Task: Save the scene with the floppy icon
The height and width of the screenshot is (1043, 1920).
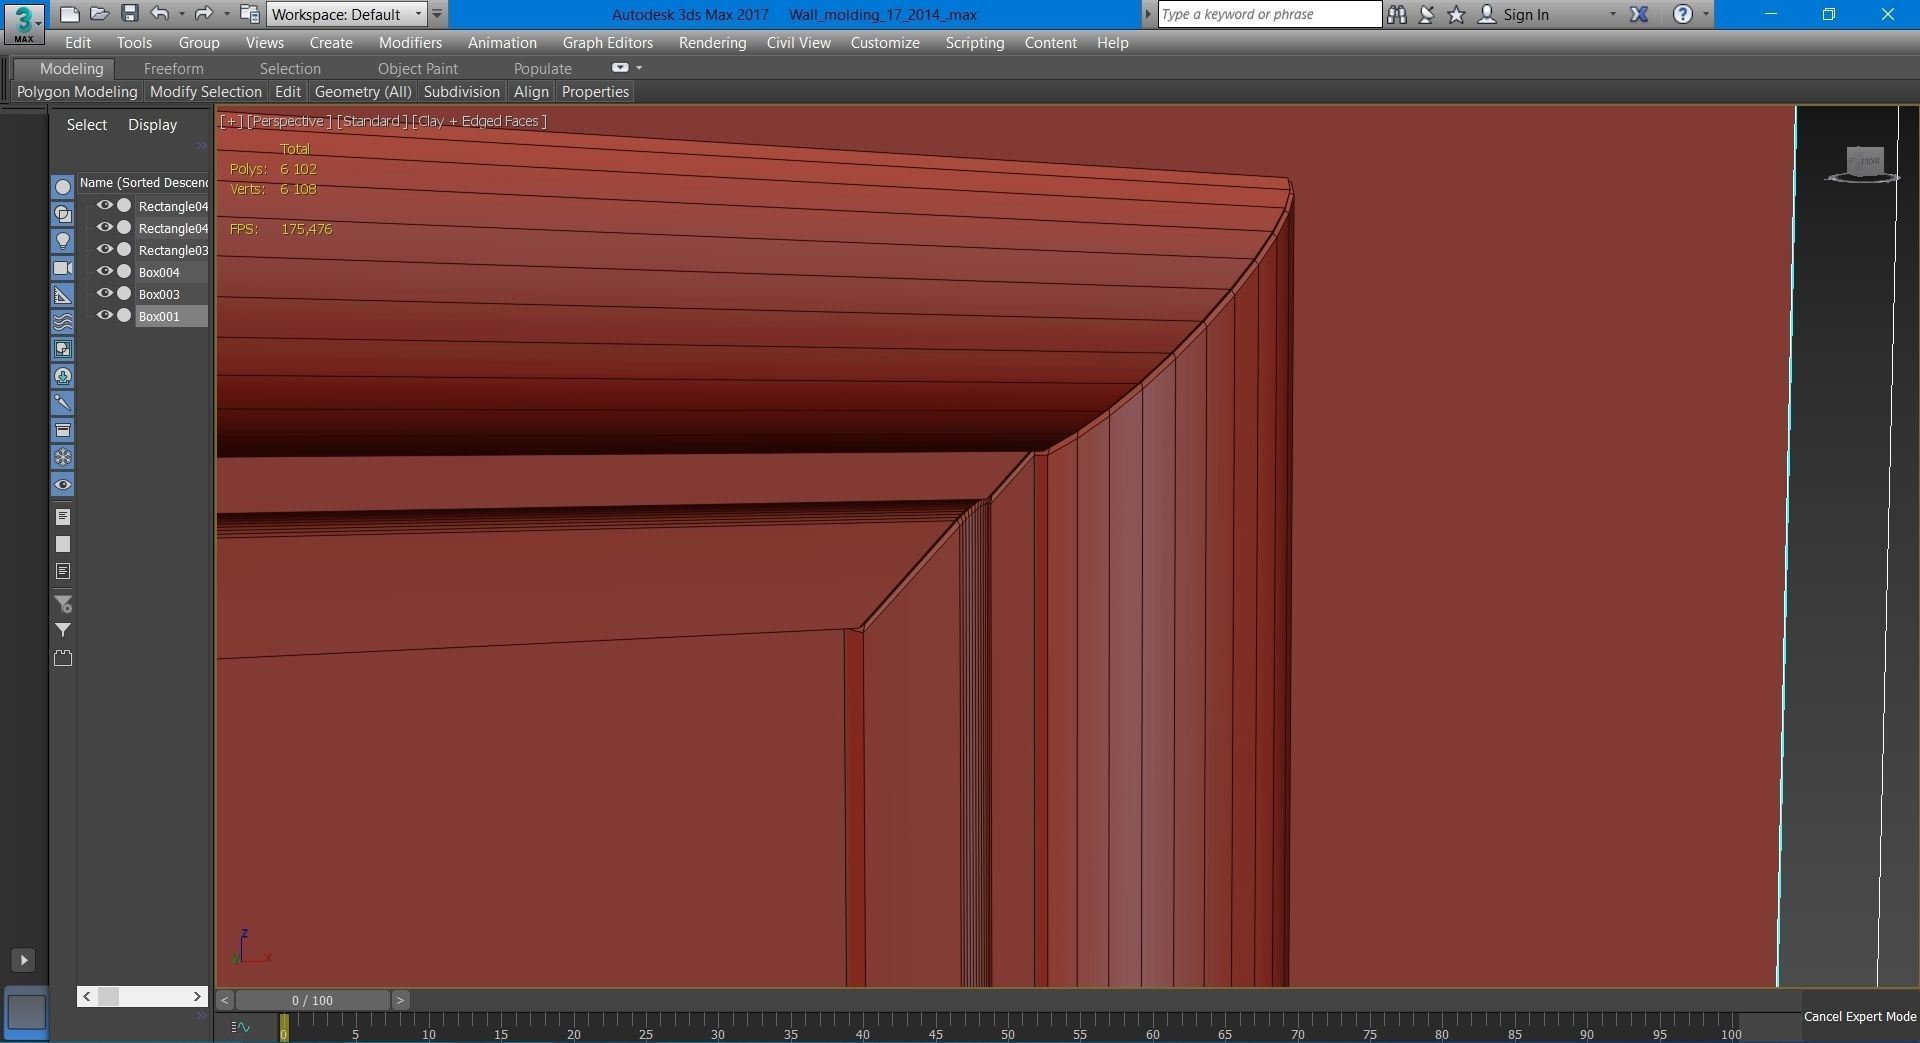Action: (x=129, y=14)
